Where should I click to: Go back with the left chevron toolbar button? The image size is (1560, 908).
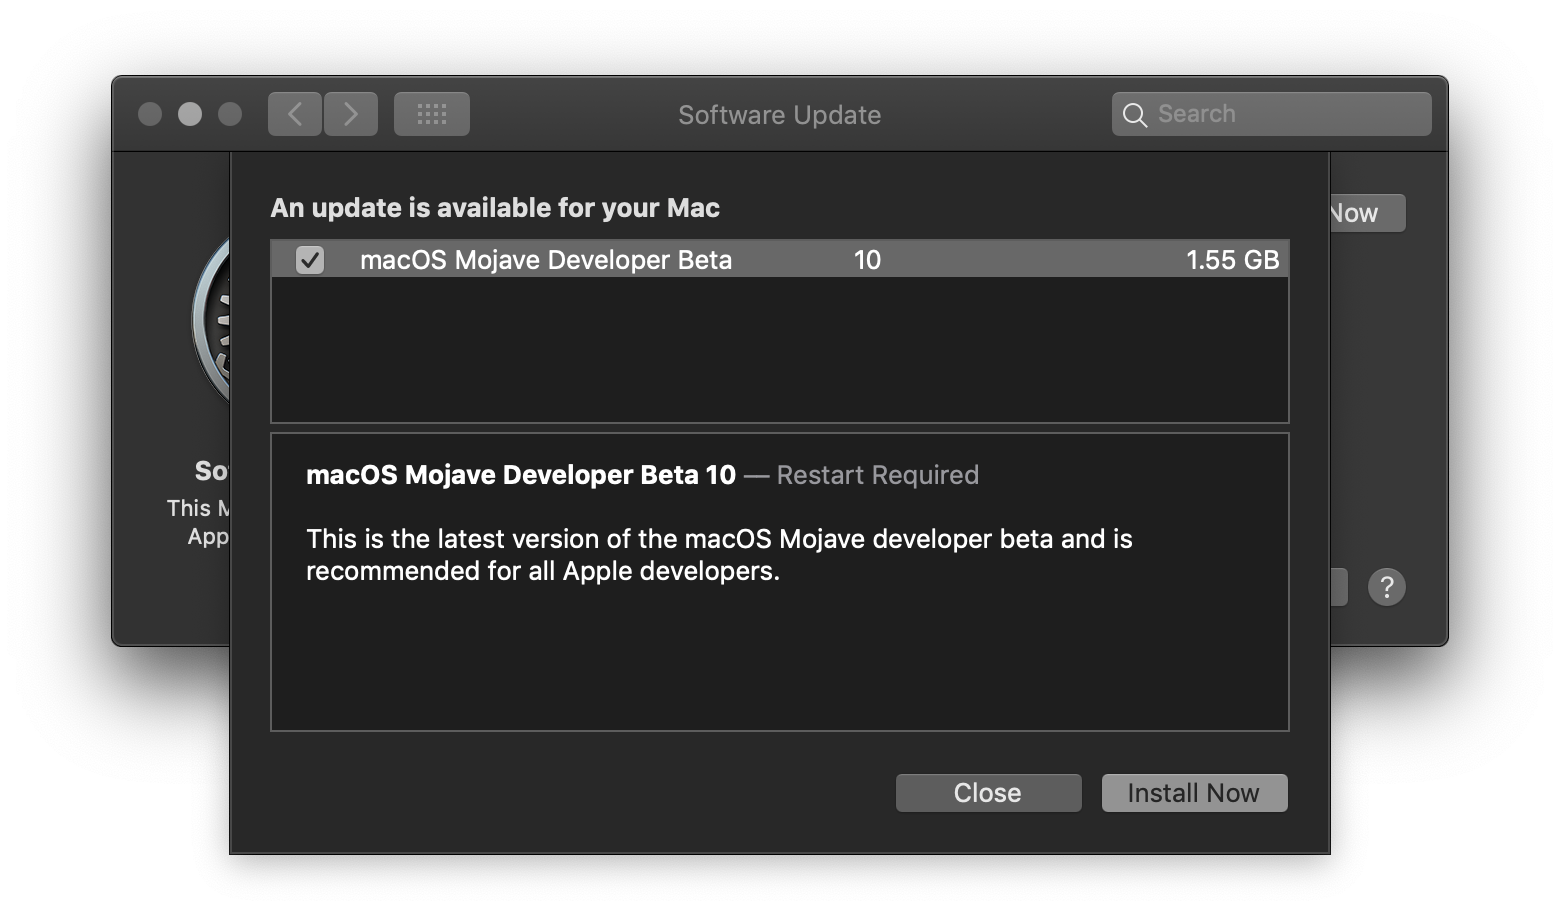(x=295, y=114)
